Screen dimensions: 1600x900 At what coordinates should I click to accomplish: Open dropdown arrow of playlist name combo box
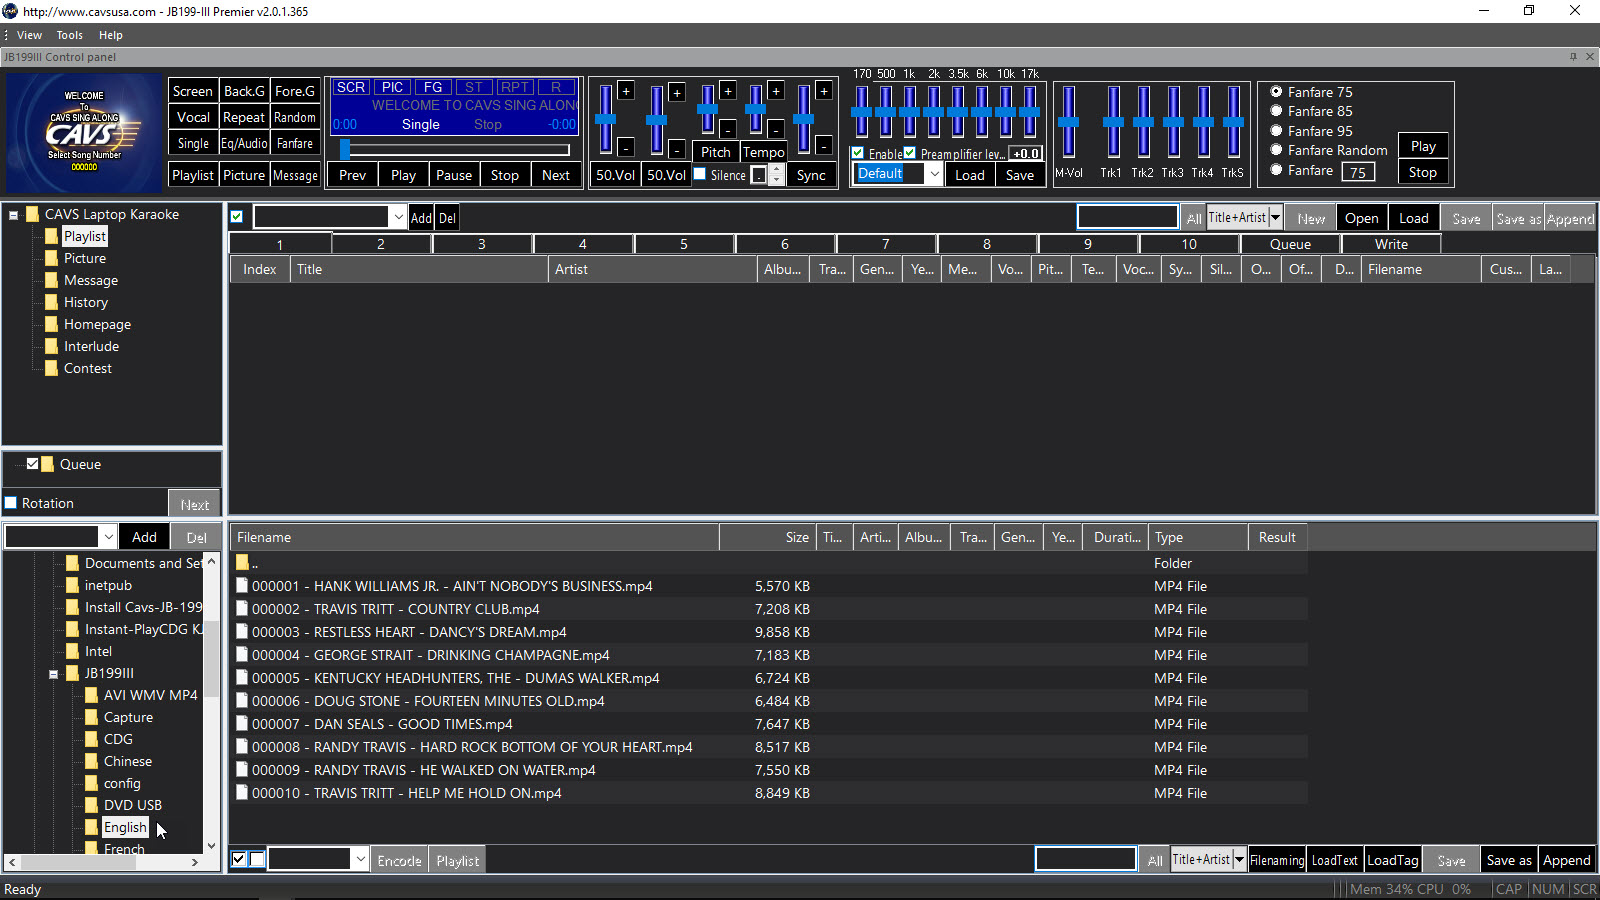pos(398,217)
